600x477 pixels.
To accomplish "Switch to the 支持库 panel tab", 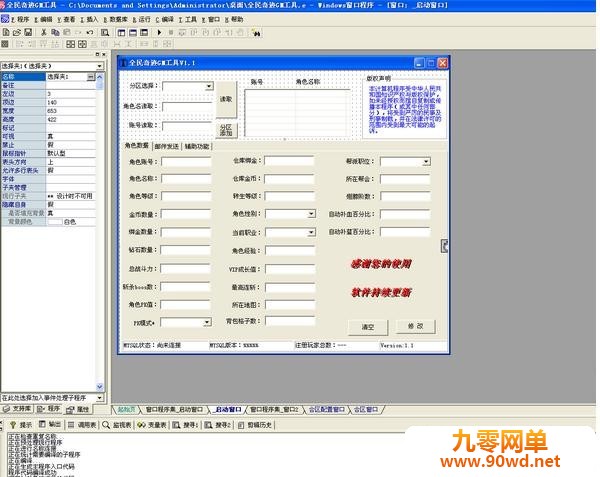I will (17, 409).
